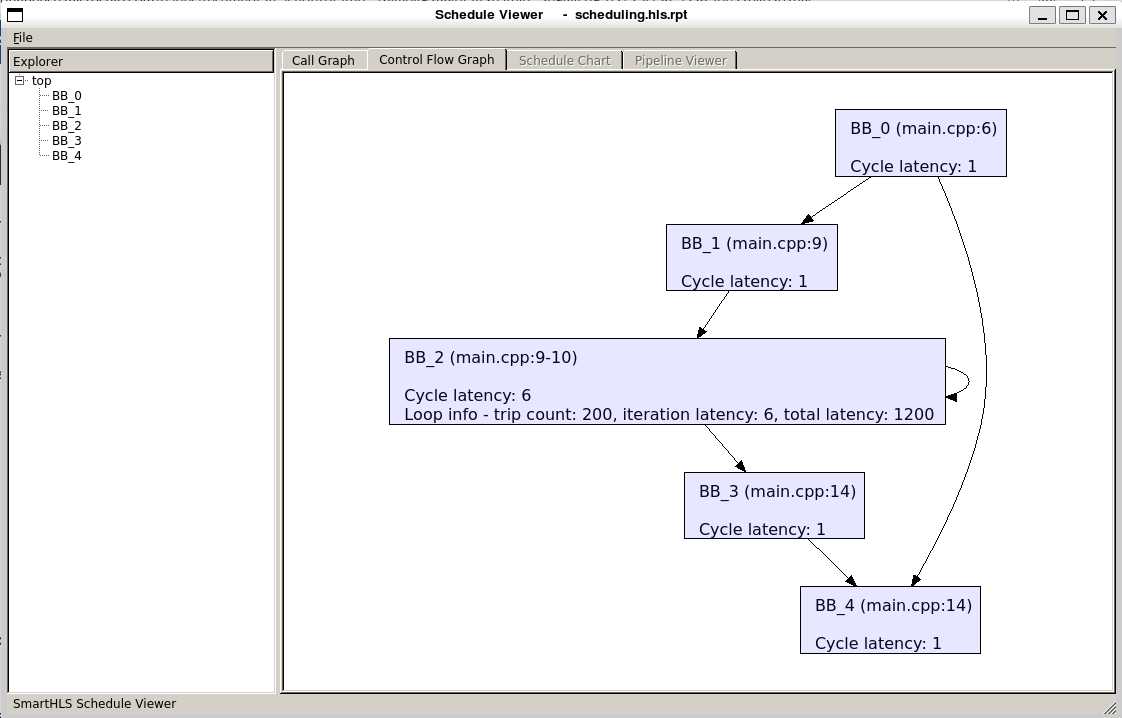Click the BB_4 (main.cpp:14) graph node
The height and width of the screenshot is (718, 1122).
tap(890, 620)
